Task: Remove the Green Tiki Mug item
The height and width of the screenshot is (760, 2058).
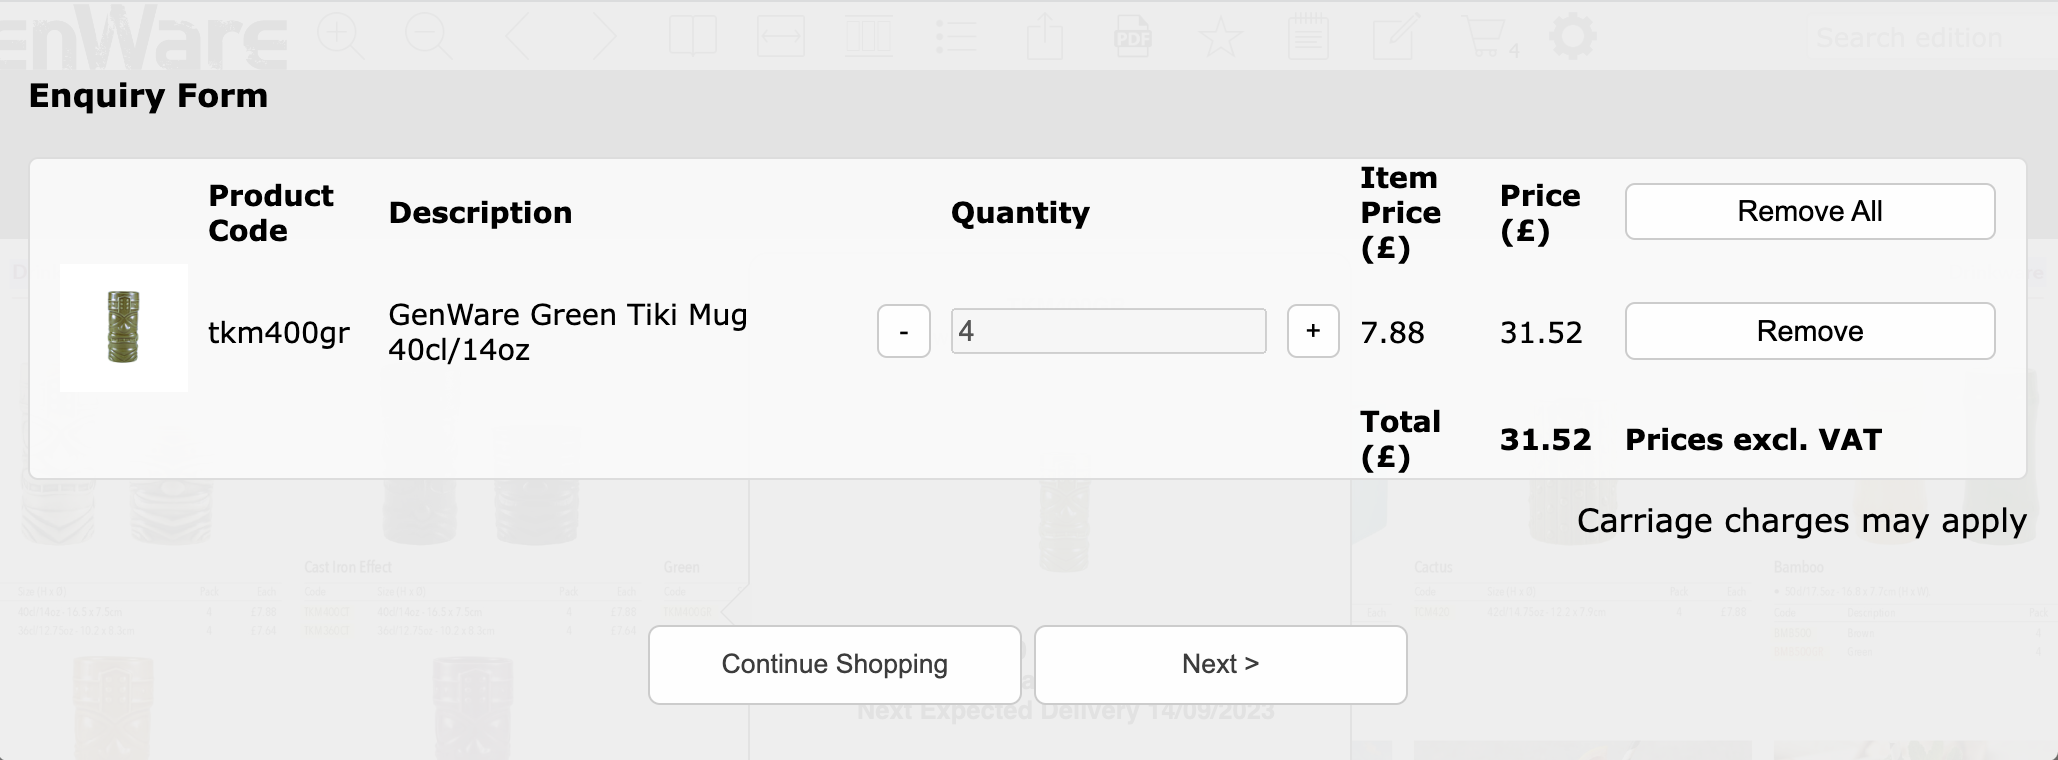Action: (1810, 331)
